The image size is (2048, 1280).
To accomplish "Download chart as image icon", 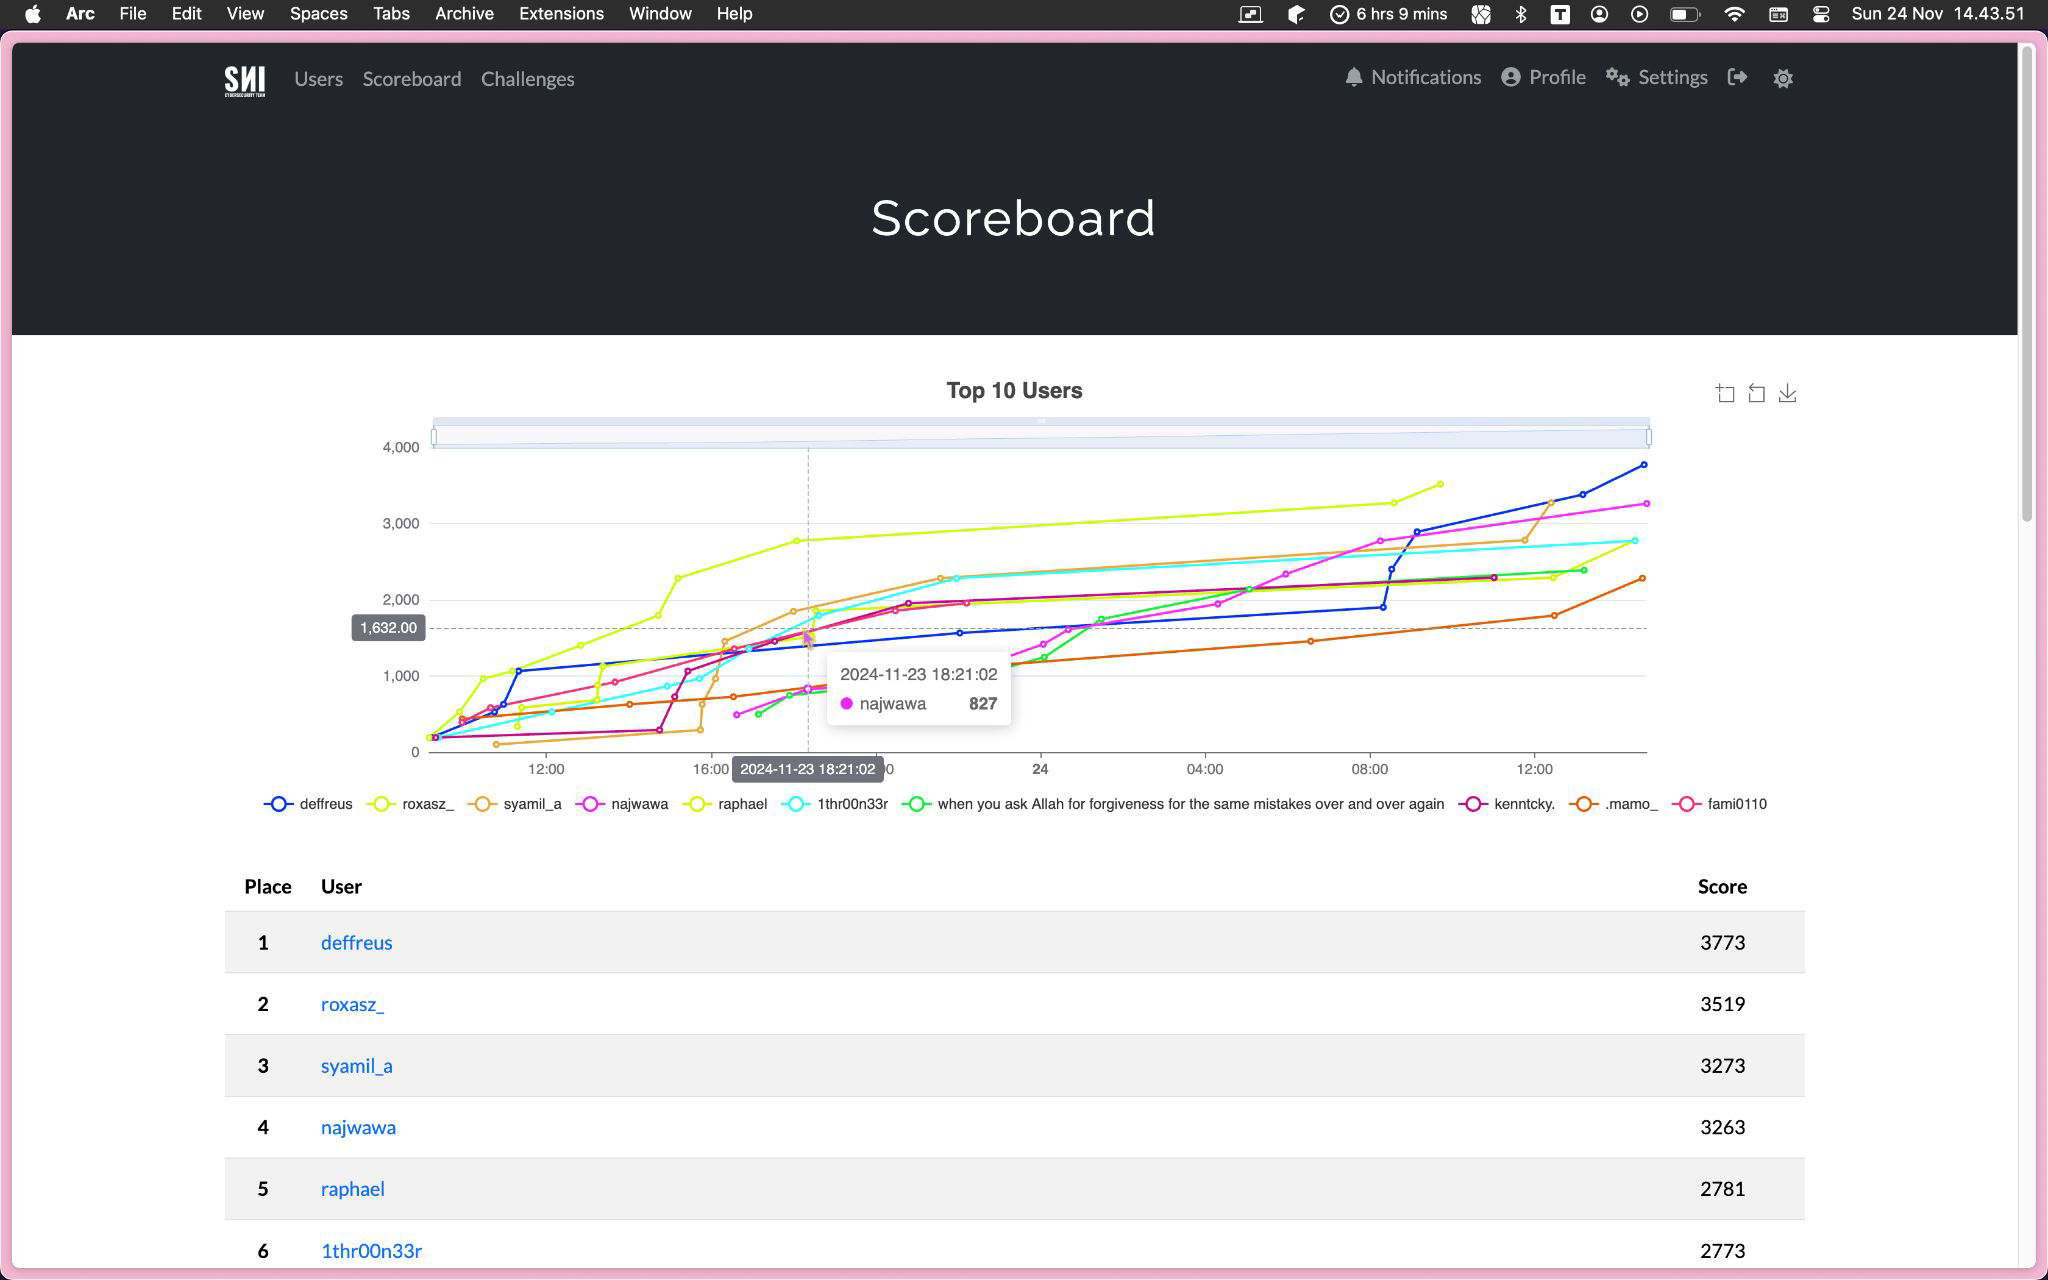I will click(1787, 393).
